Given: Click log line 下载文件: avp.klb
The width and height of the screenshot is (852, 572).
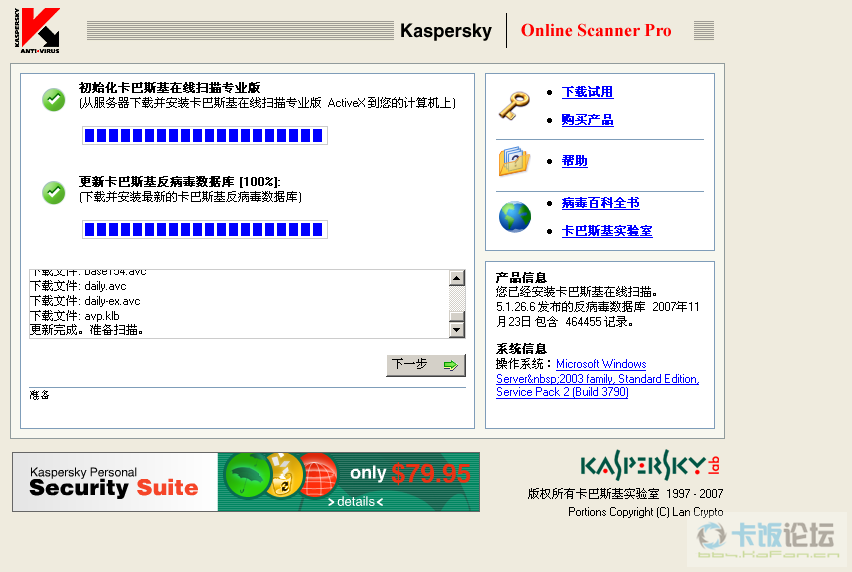Looking at the screenshot, I should coord(74,316).
